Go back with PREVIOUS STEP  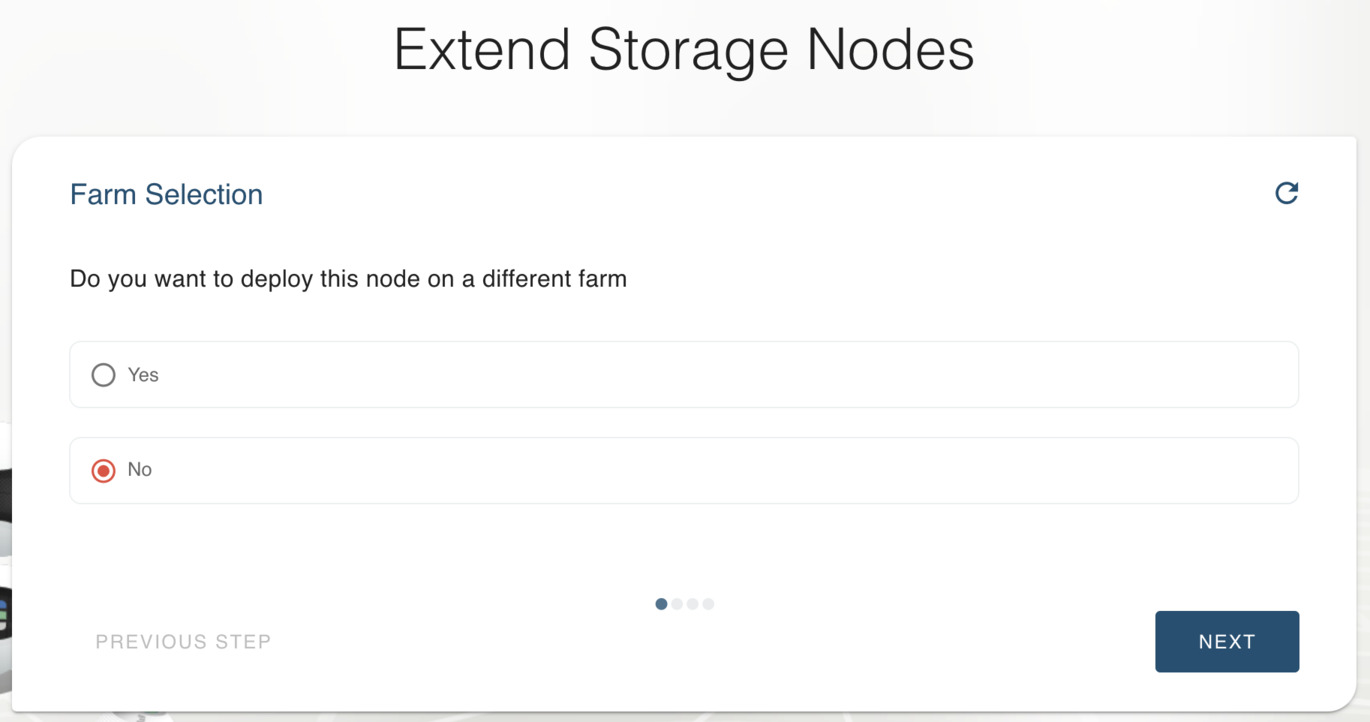pos(183,642)
